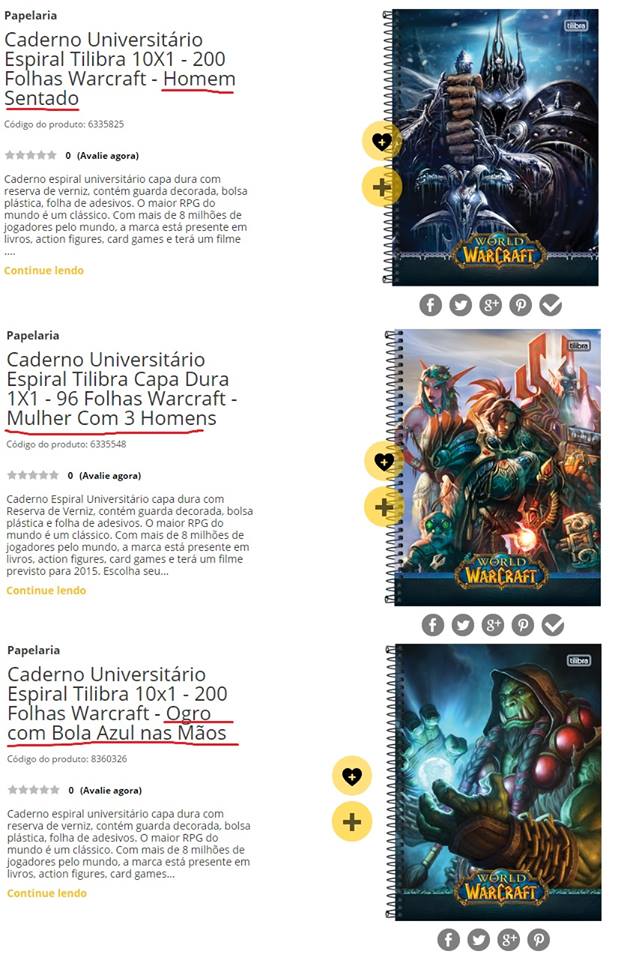Click plus icon for Ogro notebook
This screenshot has height=960, width=642.
[352, 822]
